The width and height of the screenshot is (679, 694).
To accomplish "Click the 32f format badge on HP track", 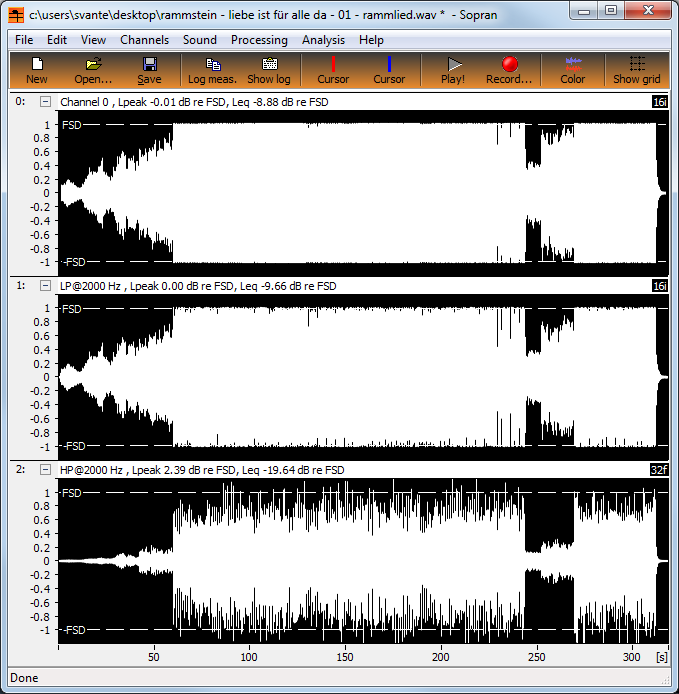I will 659,470.
